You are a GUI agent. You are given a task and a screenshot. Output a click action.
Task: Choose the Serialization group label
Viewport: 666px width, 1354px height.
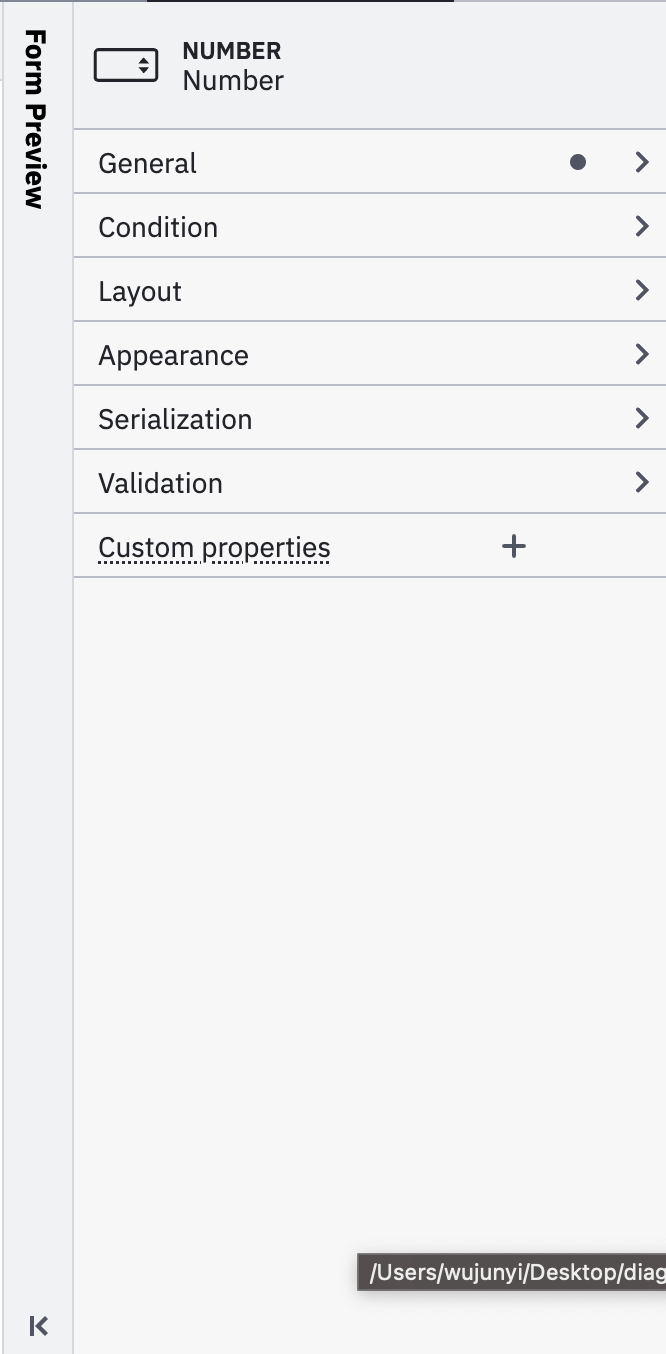(x=175, y=419)
